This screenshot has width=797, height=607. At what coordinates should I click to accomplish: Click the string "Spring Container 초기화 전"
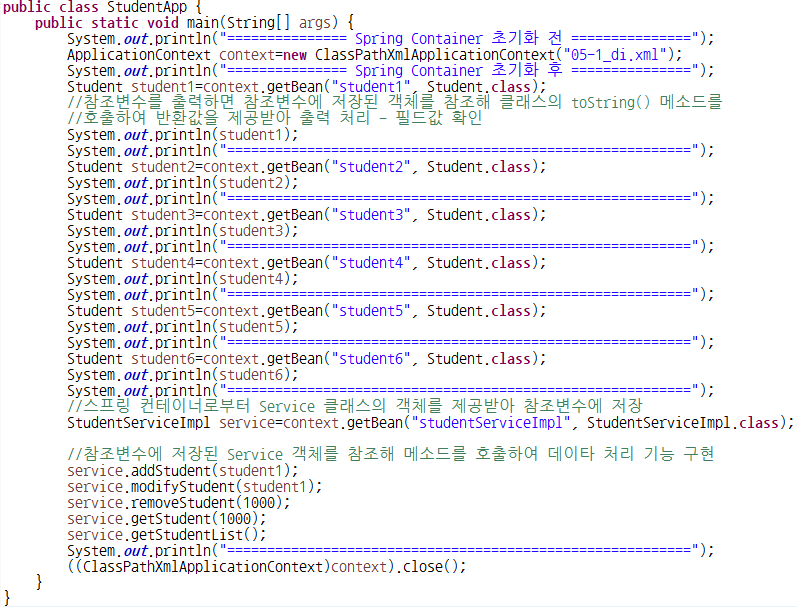point(458,38)
